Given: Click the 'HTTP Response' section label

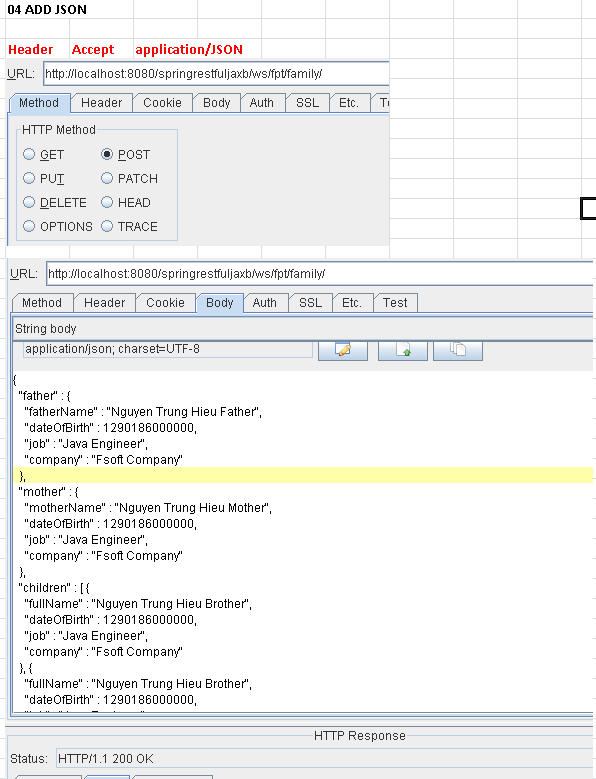Looking at the screenshot, I should 360,736.
